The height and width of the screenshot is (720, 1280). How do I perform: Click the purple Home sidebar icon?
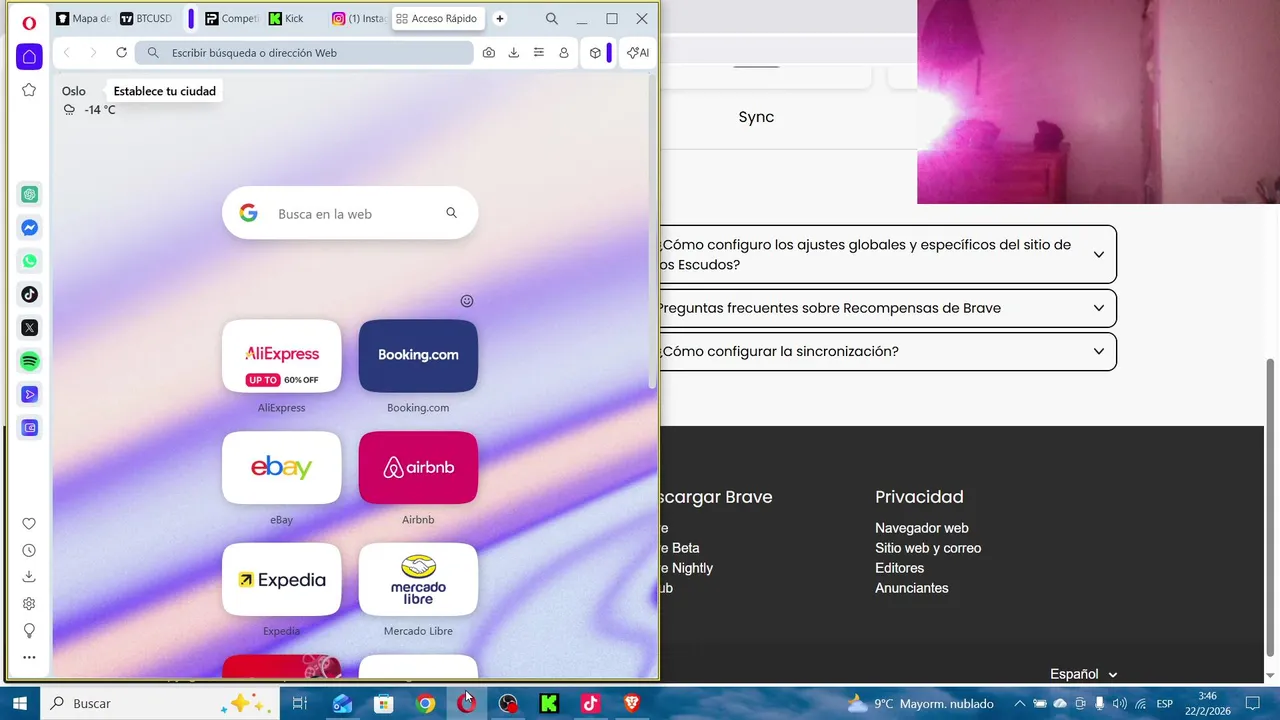point(29,57)
